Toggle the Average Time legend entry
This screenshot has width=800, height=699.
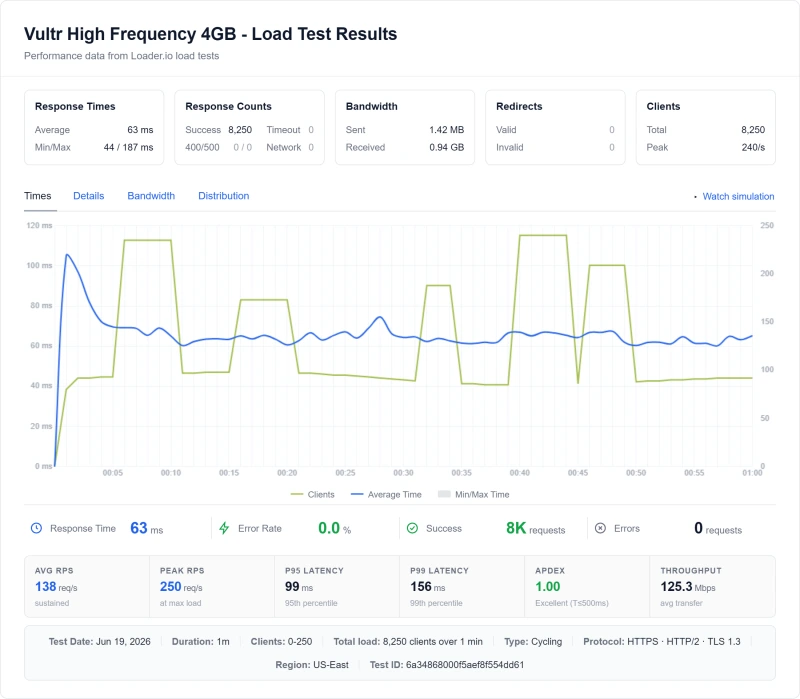pos(386,494)
